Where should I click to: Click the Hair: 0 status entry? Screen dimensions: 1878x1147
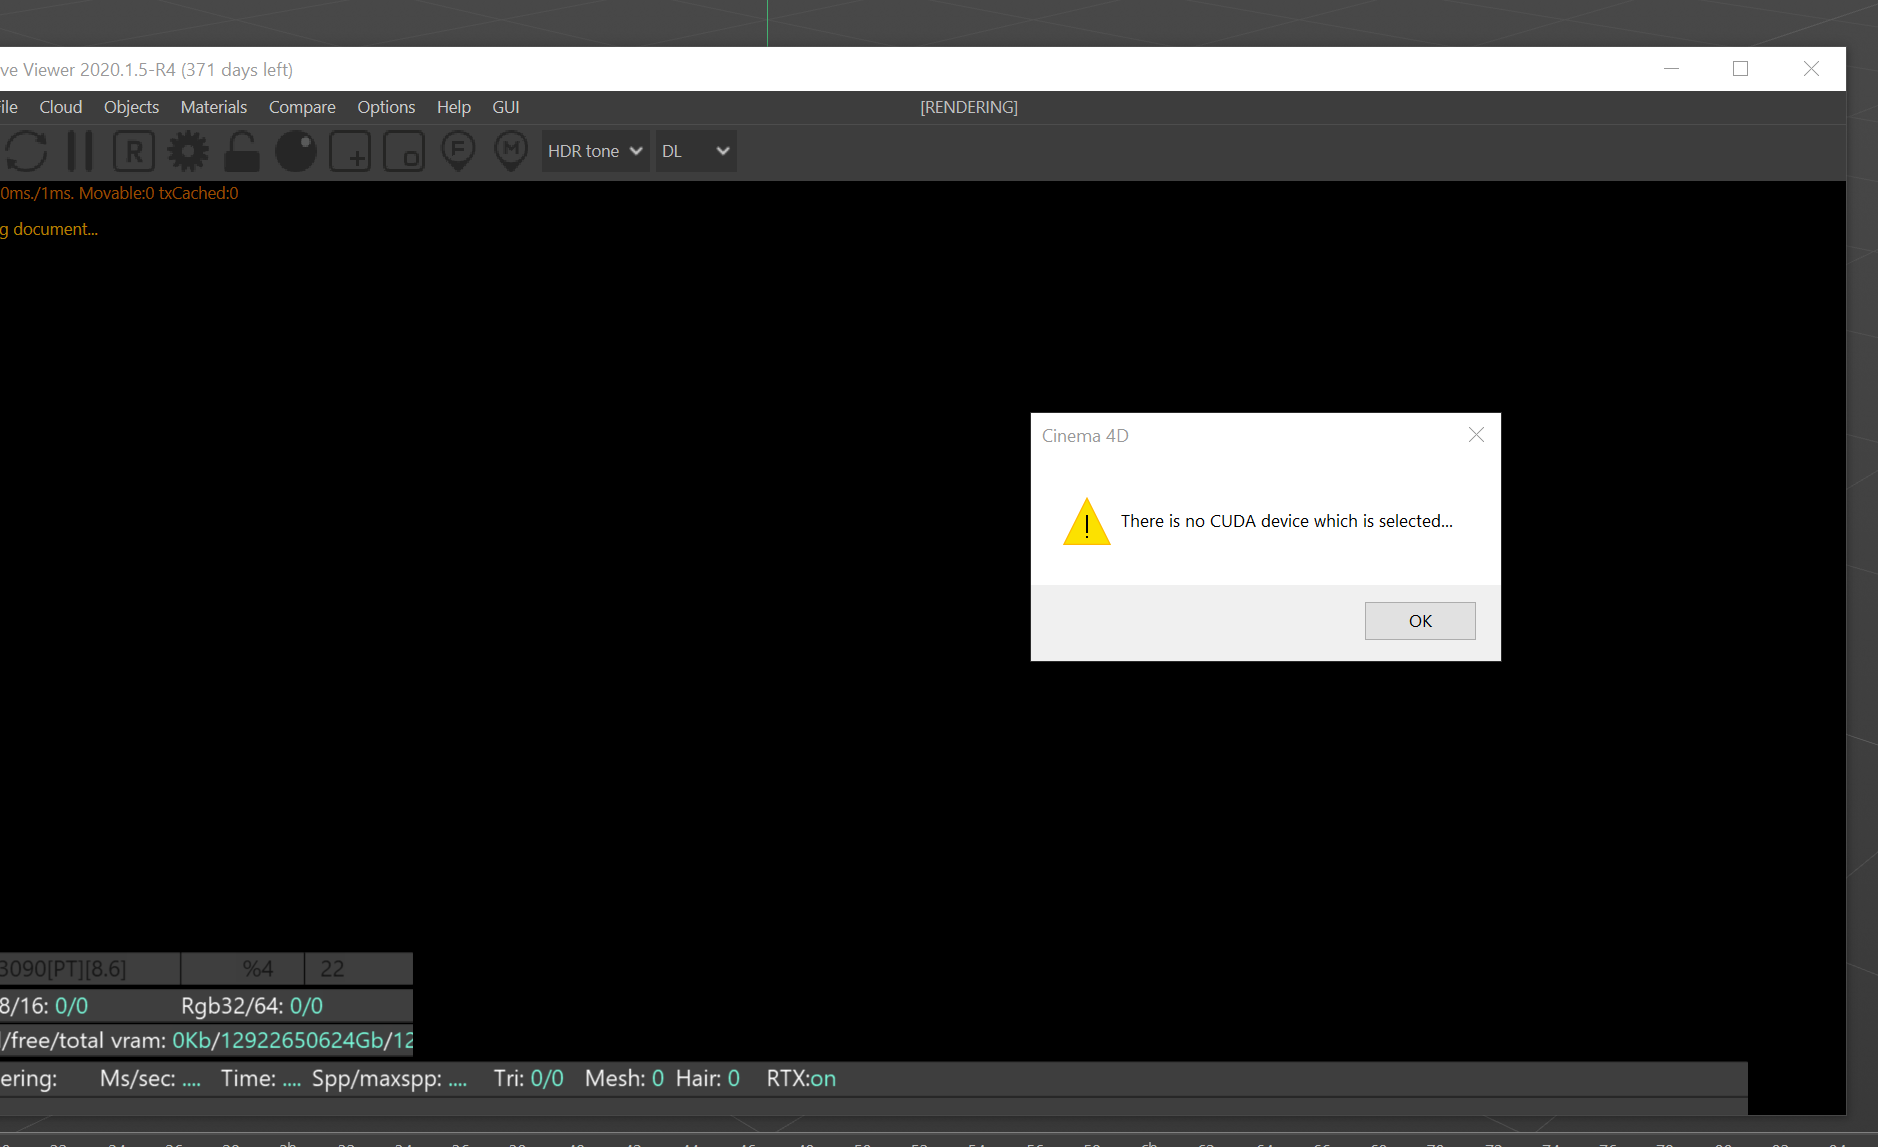pyautogui.click(x=708, y=1079)
